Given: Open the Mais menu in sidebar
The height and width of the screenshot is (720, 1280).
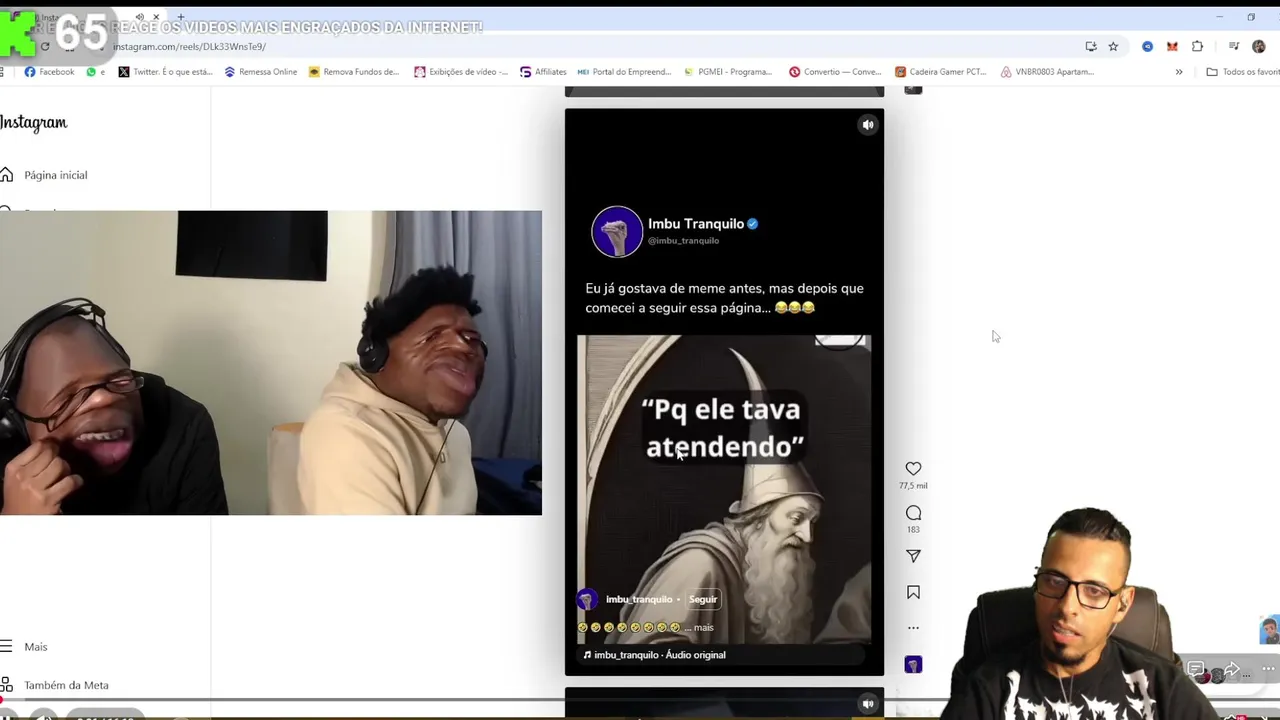Looking at the screenshot, I should tap(35, 647).
